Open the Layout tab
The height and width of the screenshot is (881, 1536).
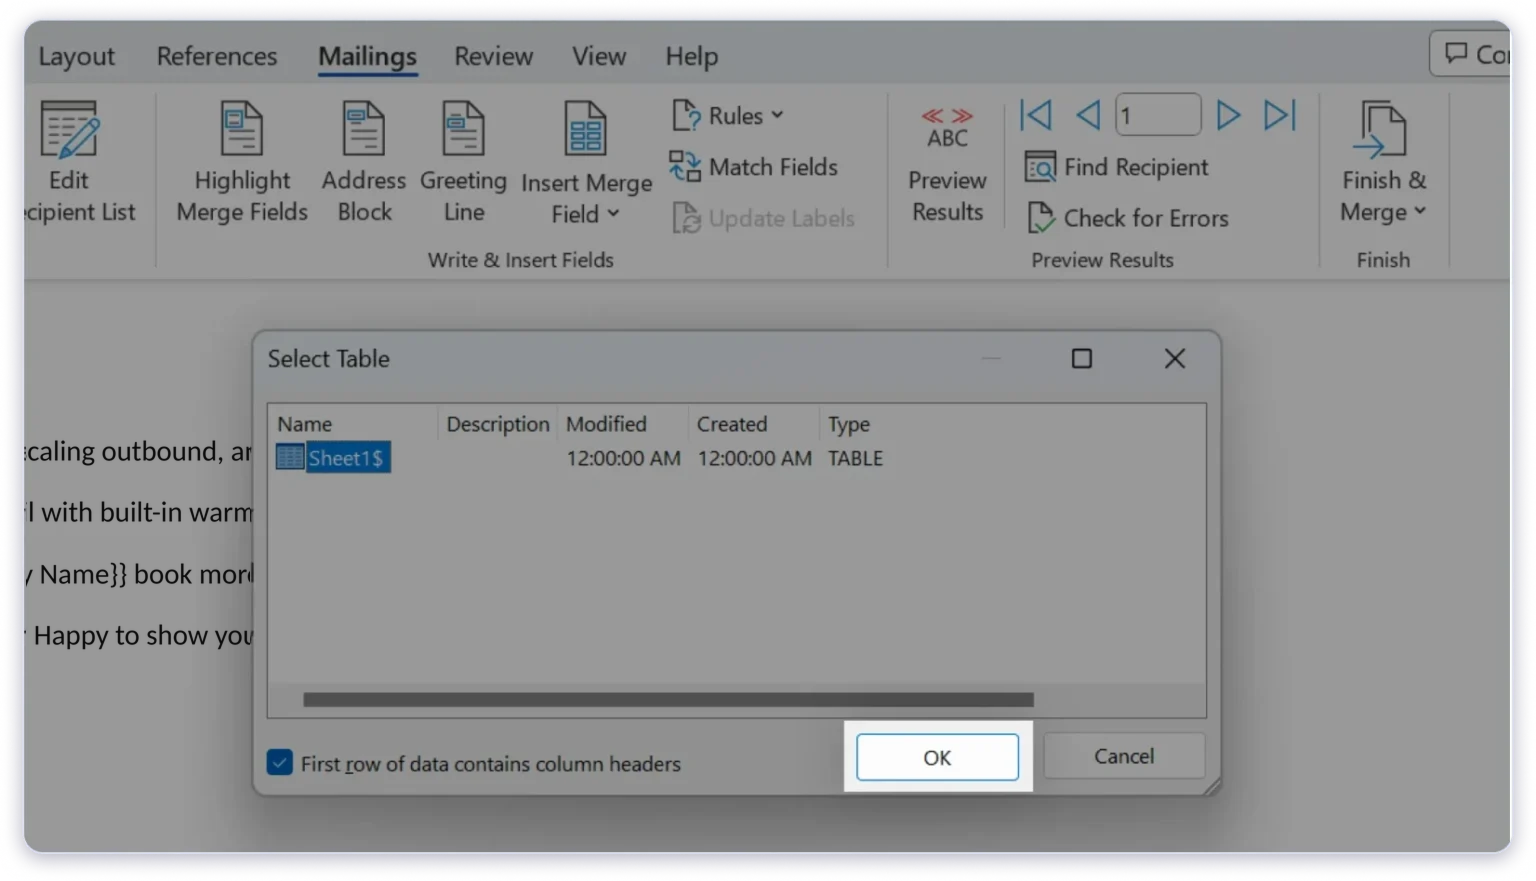pyautogui.click(x=76, y=56)
